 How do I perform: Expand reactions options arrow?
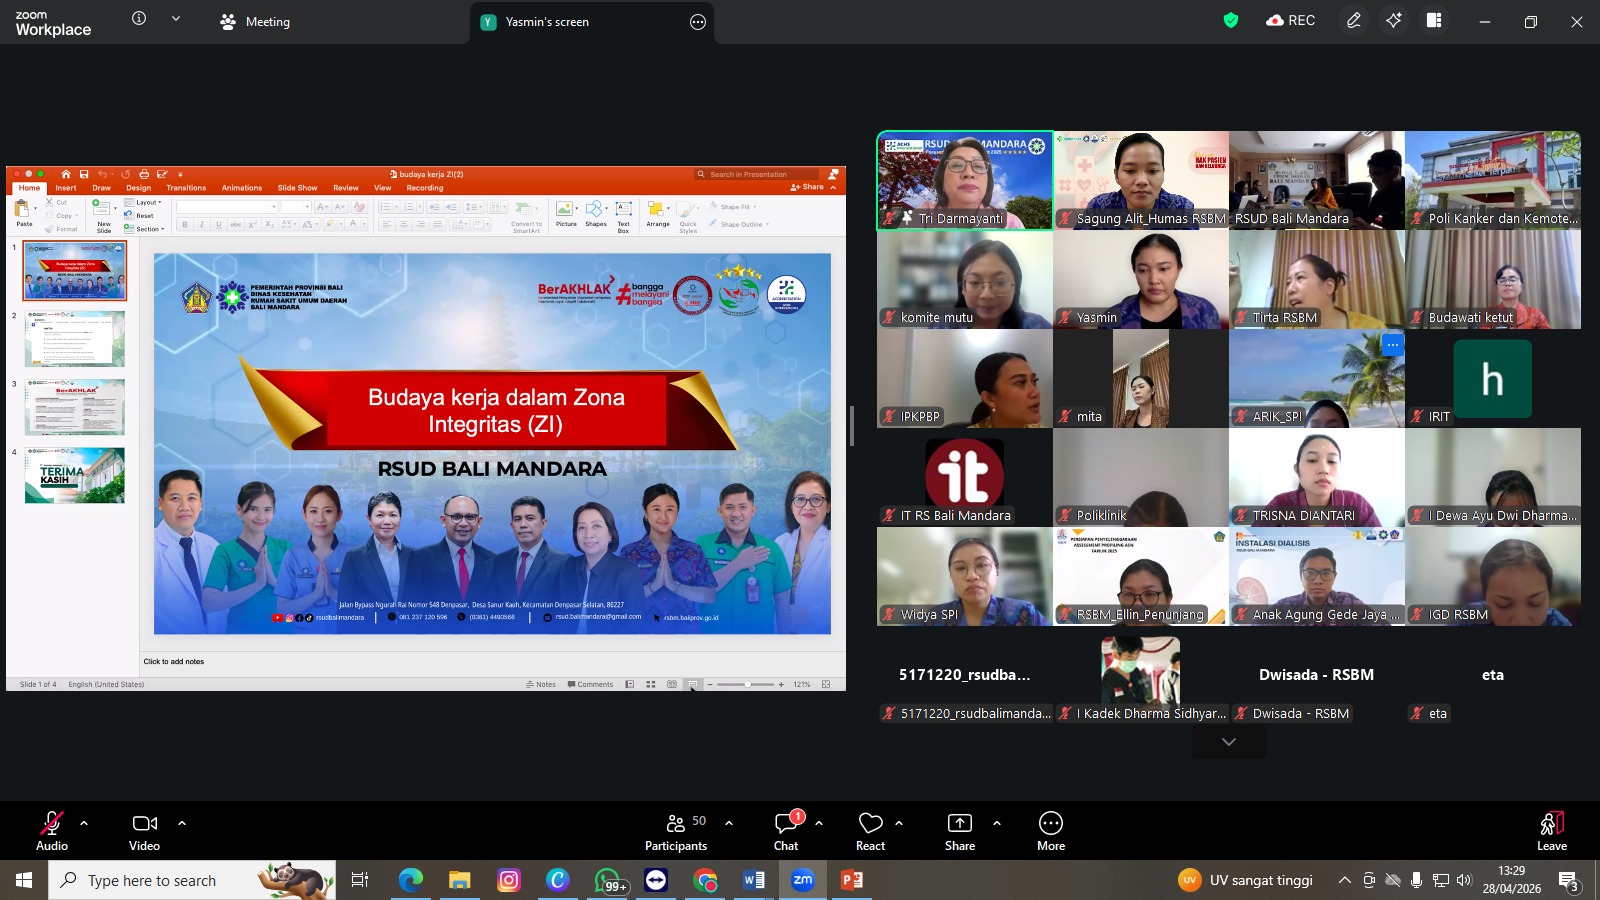click(899, 823)
